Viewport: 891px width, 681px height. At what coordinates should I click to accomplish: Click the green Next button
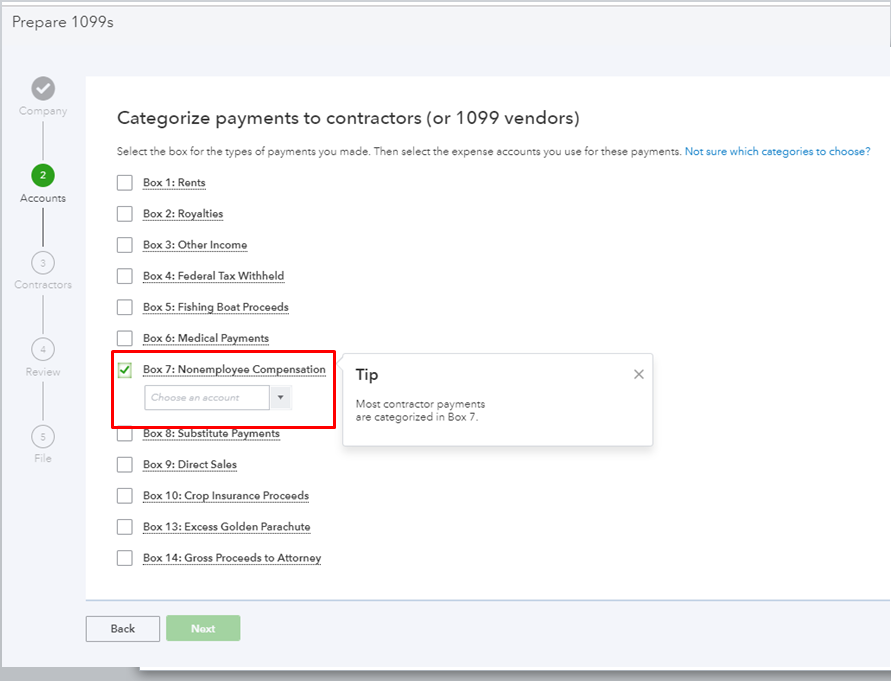pos(203,628)
